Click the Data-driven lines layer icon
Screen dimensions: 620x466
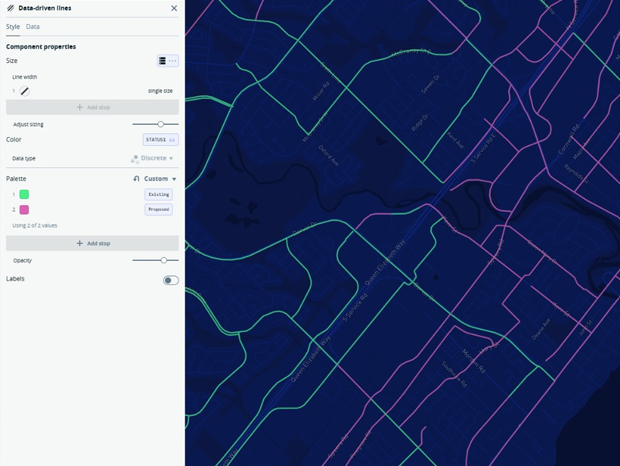tap(11, 8)
